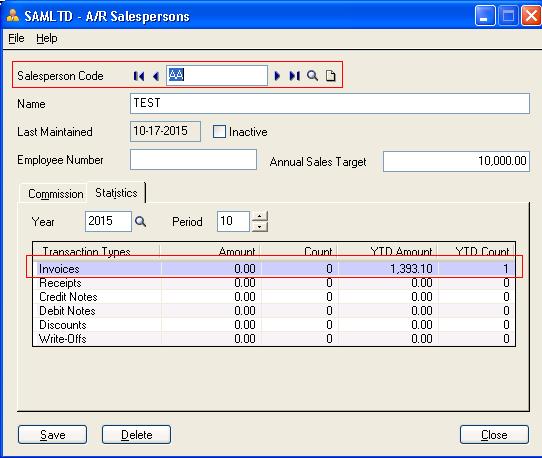Select the Statistics tab

click(x=116, y=193)
